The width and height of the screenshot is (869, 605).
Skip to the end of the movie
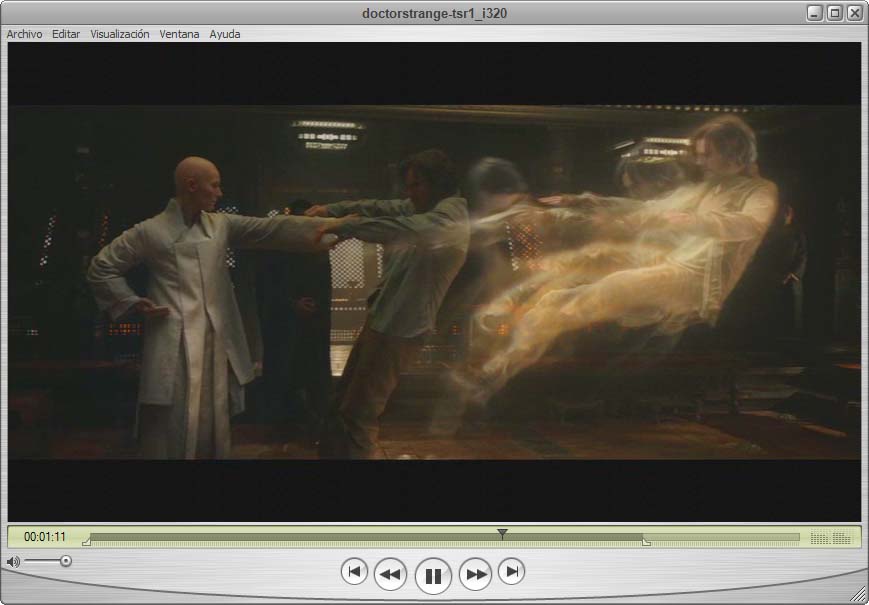(x=512, y=571)
